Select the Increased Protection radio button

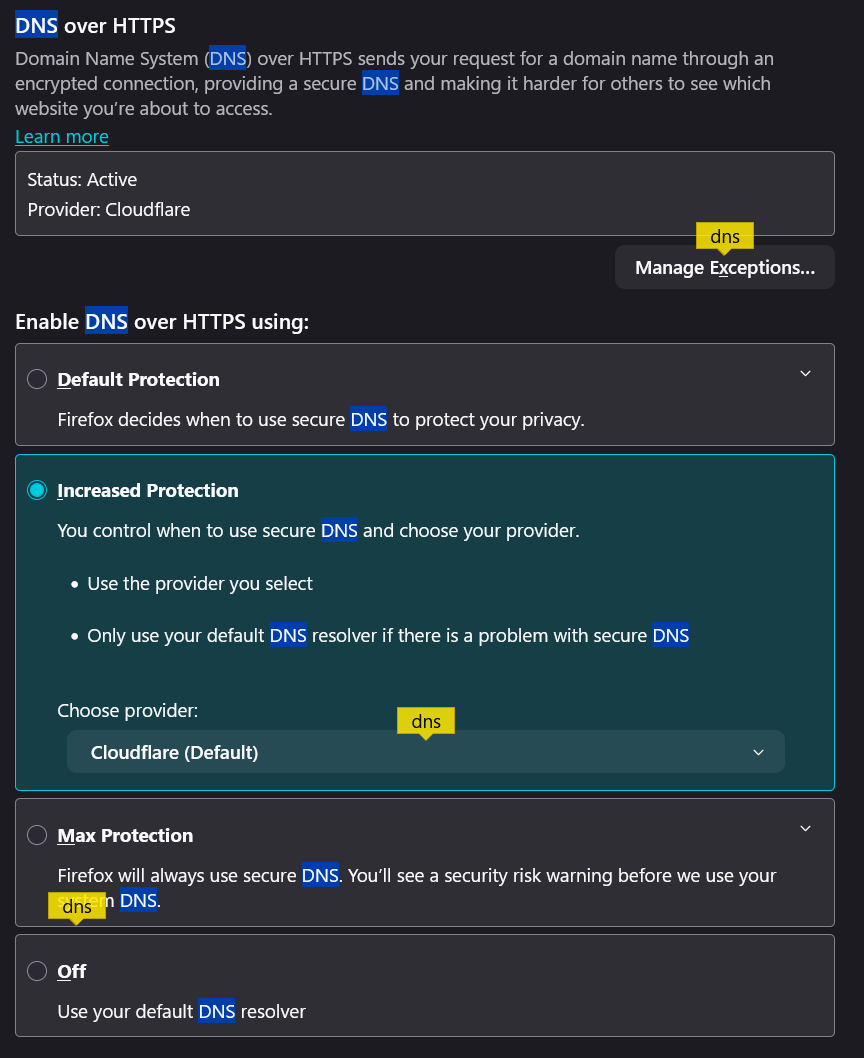click(x=37, y=490)
